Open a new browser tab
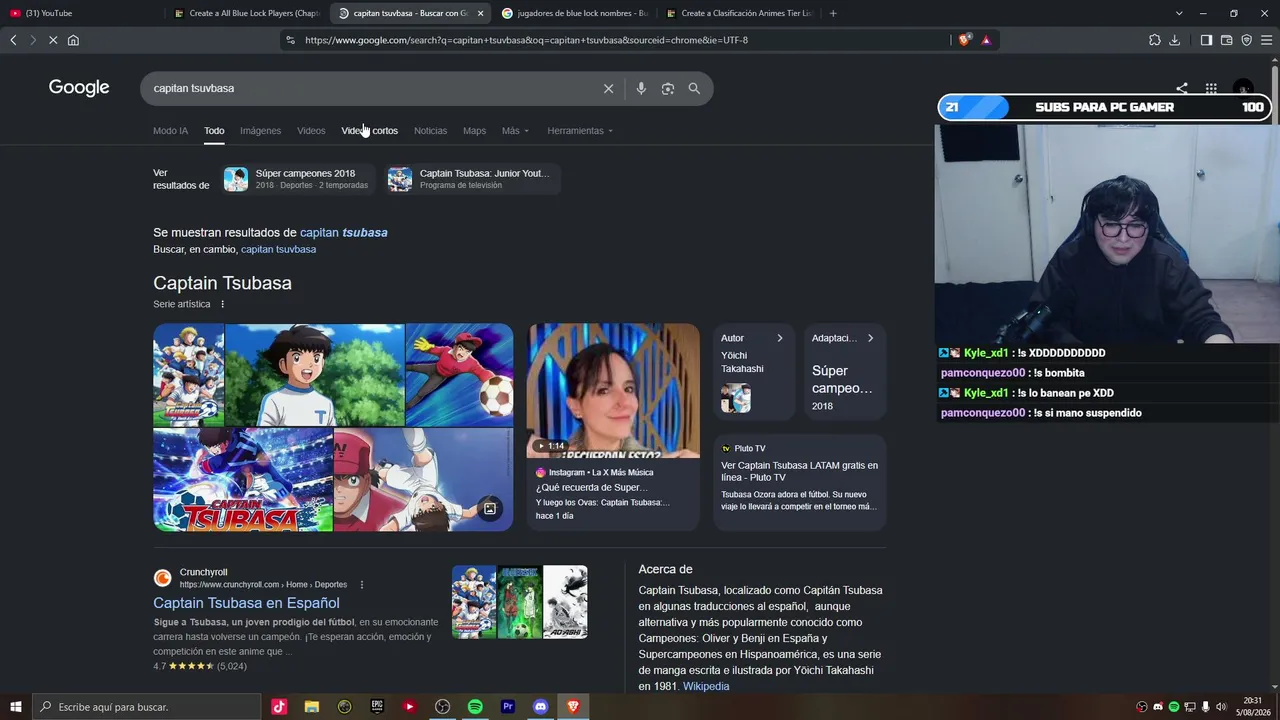This screenshot has width=1280, height=720. pyautogui.click(x=833, y=13)
